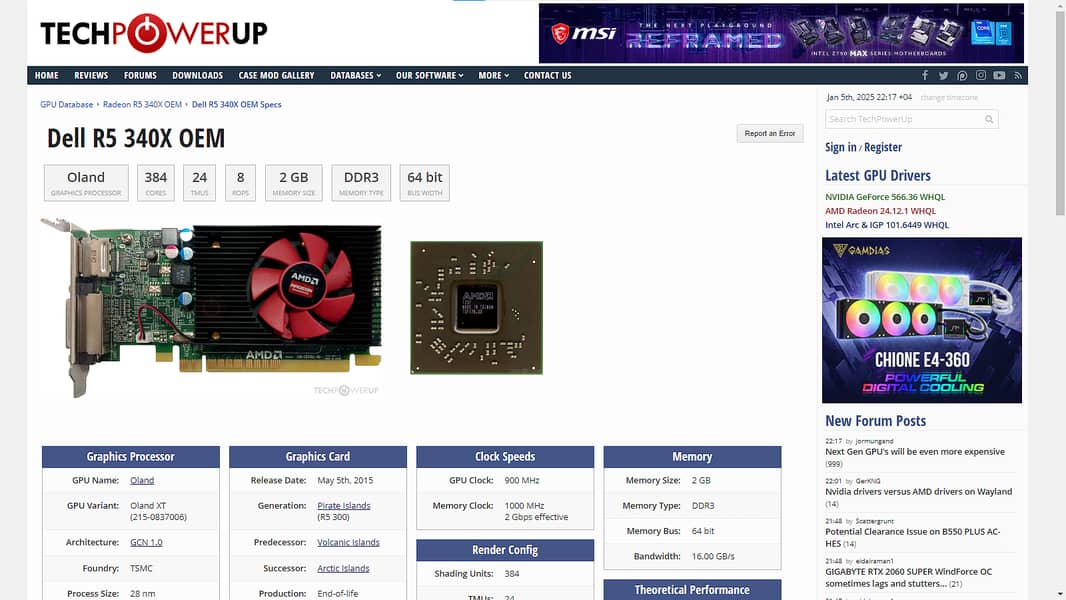
Task: Open the Patreon icon in the nav bar
Action: (x=962, y=75)
